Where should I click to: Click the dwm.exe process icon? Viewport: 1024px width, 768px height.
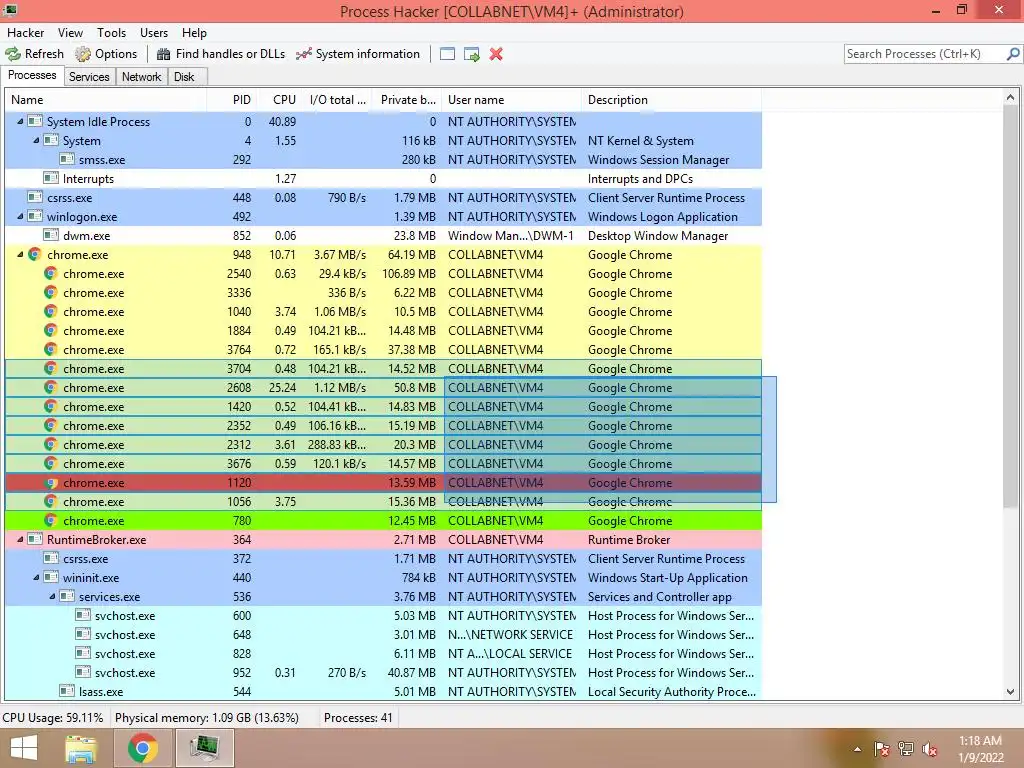50,235
